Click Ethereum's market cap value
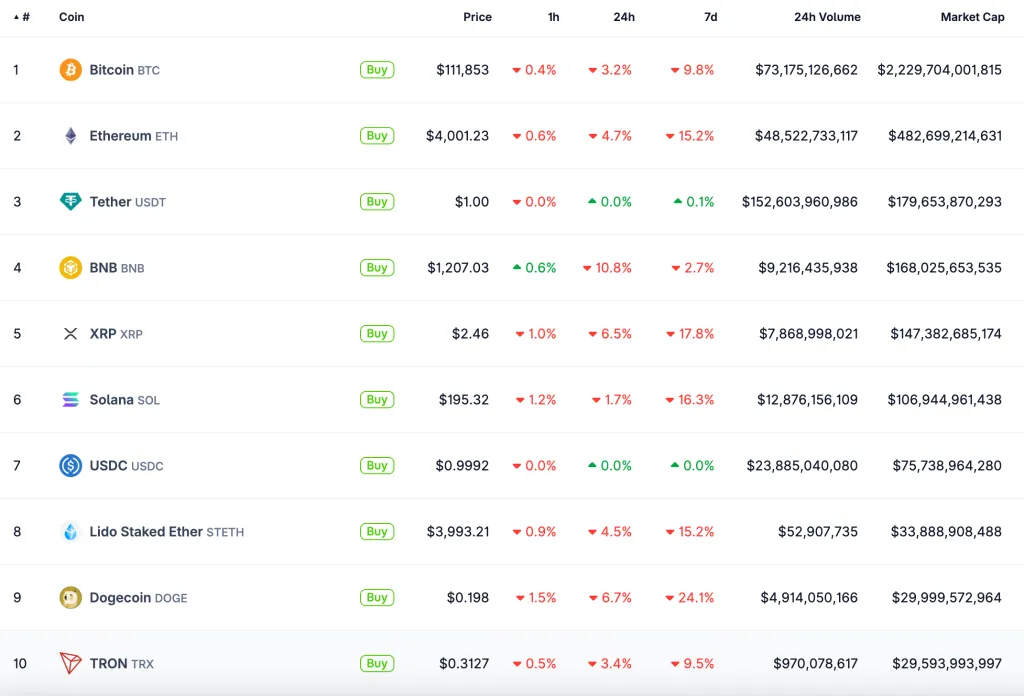Viewport: 1024px width, 696px height. [x=944, y=136]
